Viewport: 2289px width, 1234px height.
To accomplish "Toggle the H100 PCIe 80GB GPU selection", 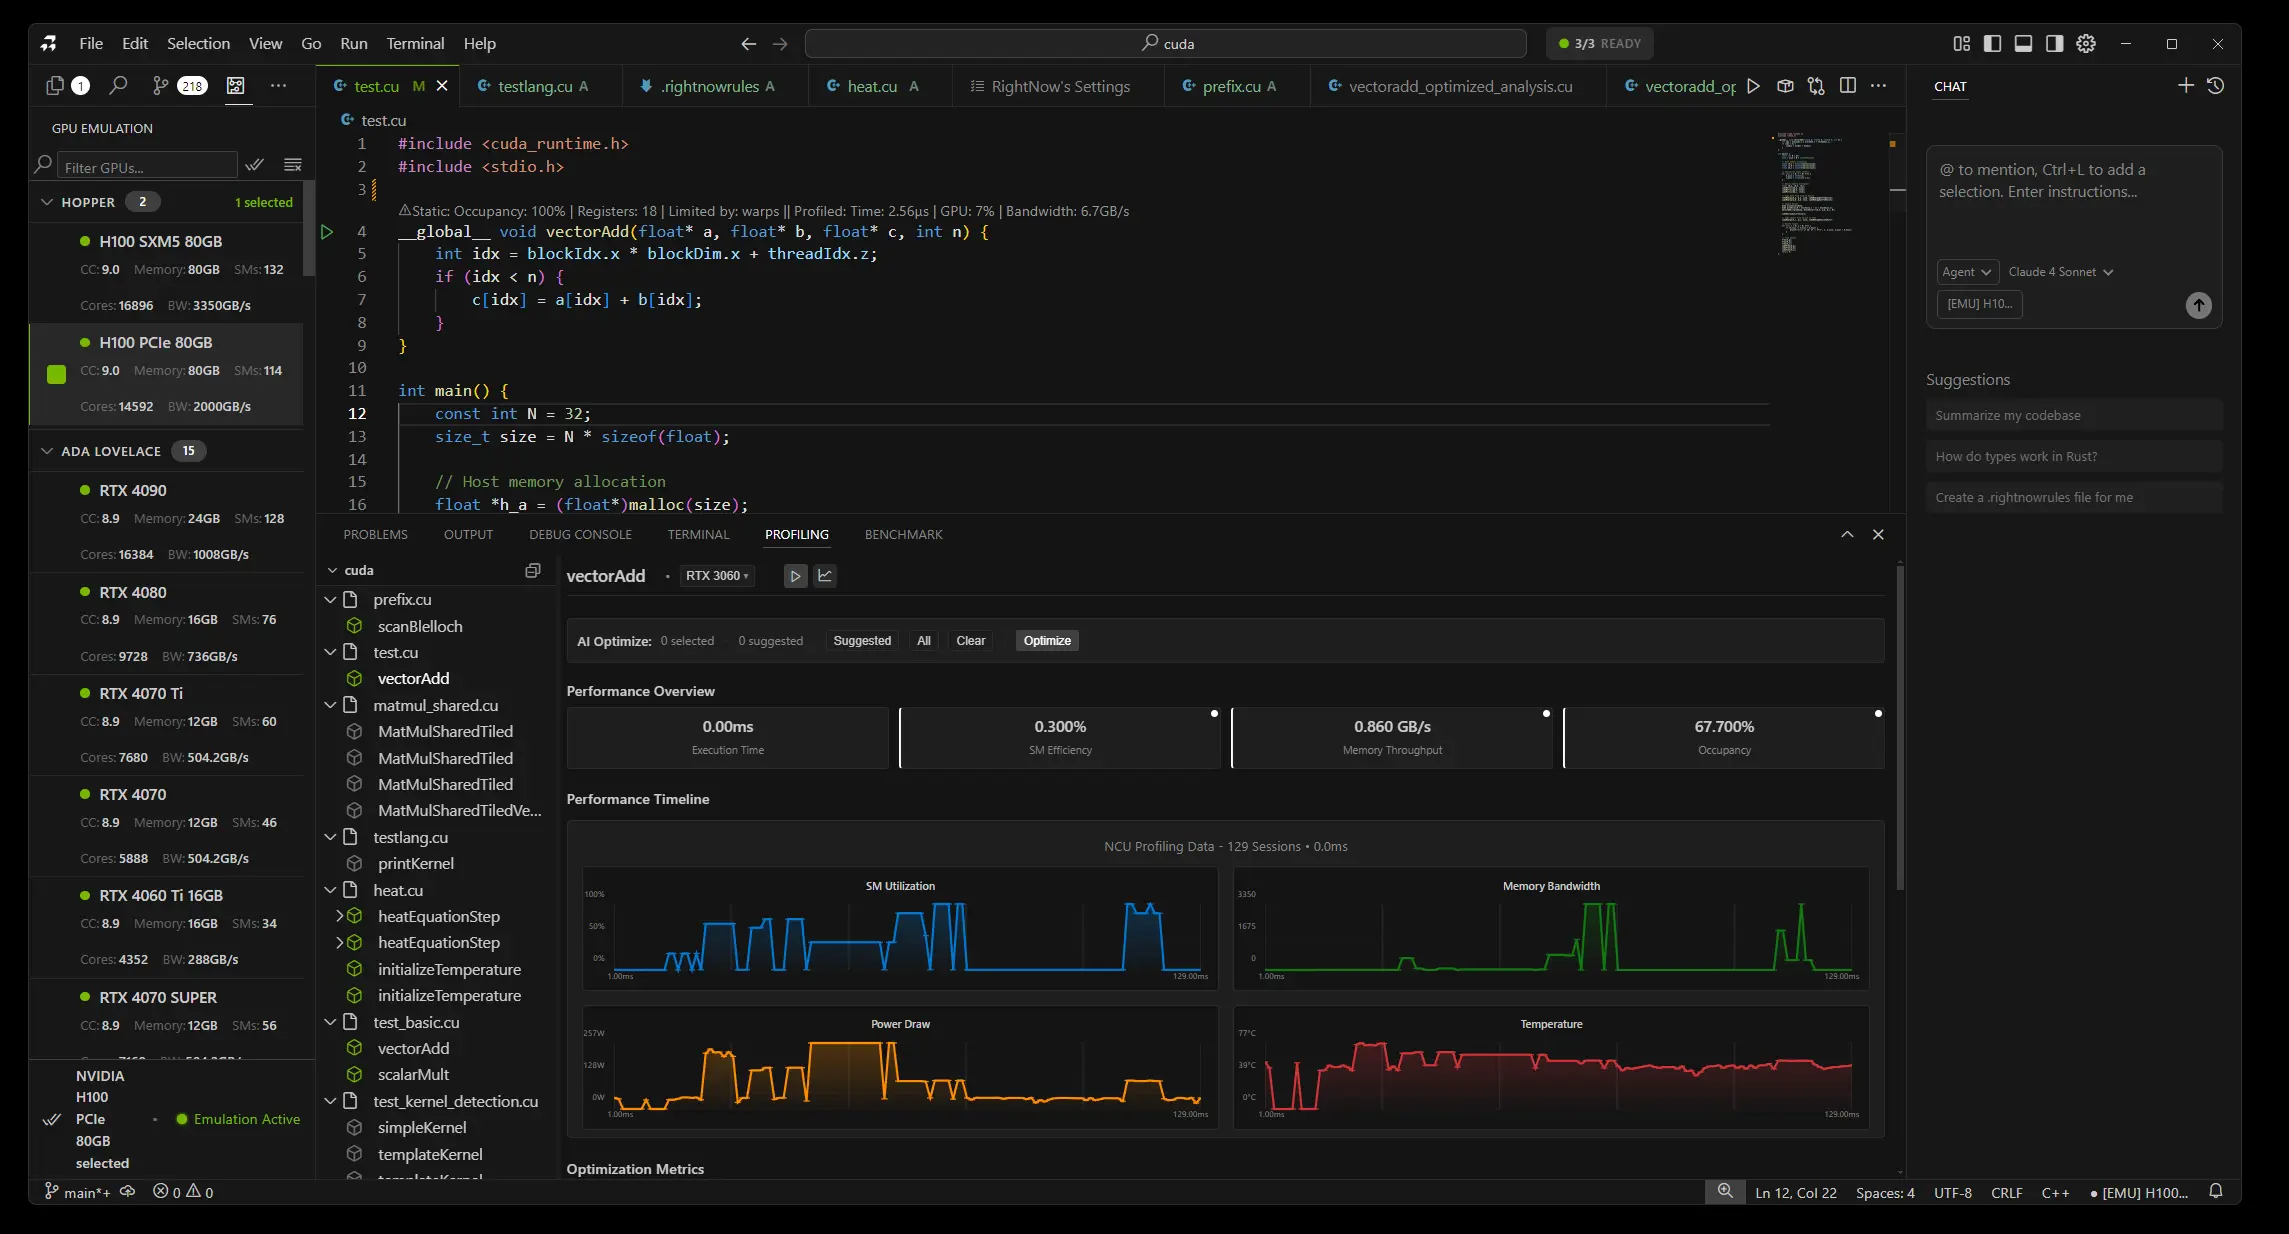I will coord(56,374).
